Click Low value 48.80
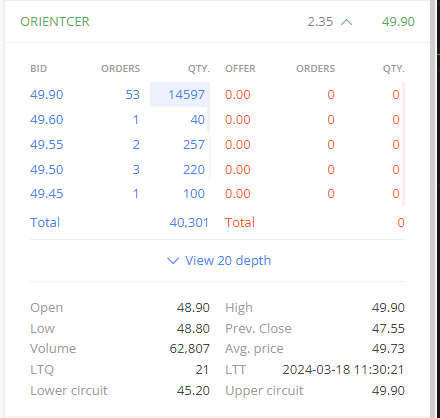440x418 pixels. coord(193,328)
